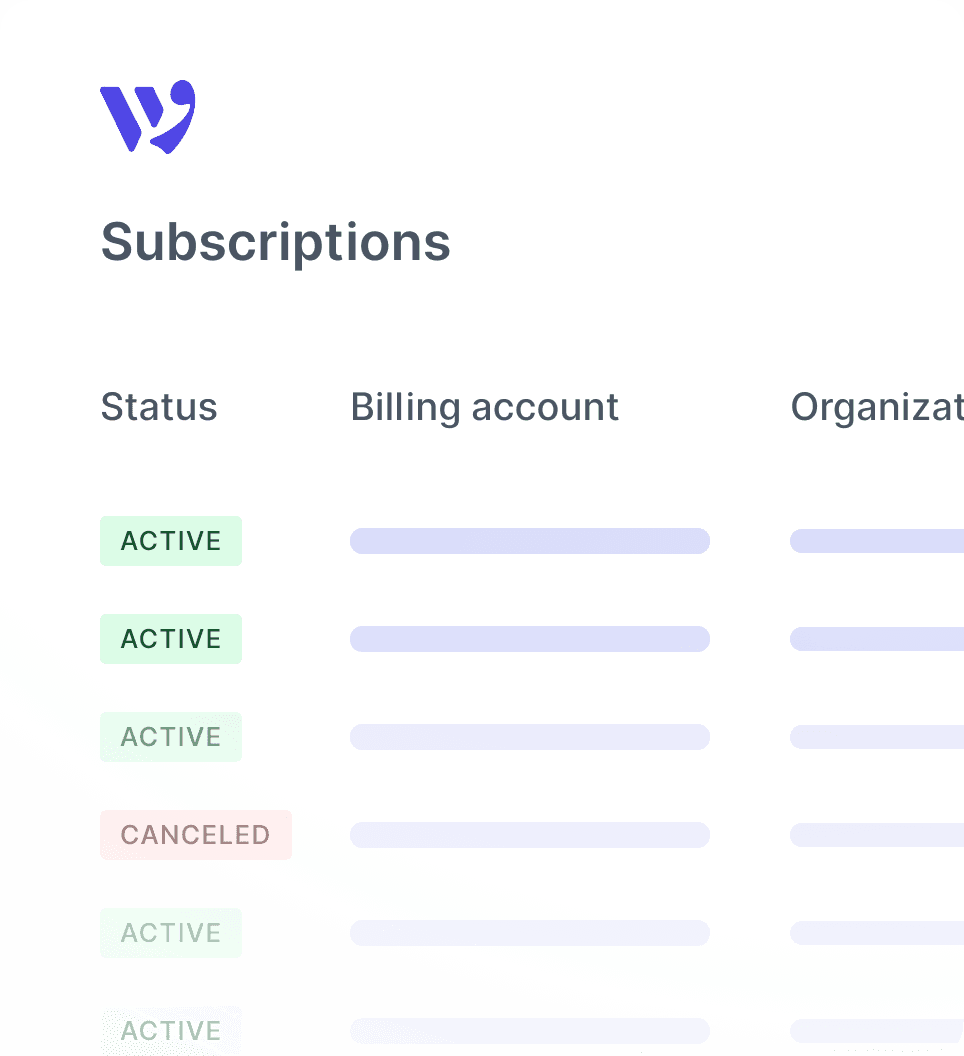
Task: Click the third row's ACTIVE status badge
Action: [171, 737]
